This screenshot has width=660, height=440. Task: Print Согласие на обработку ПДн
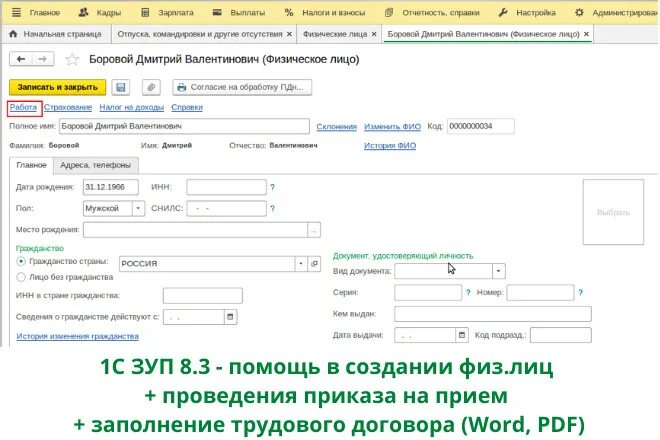242,87
